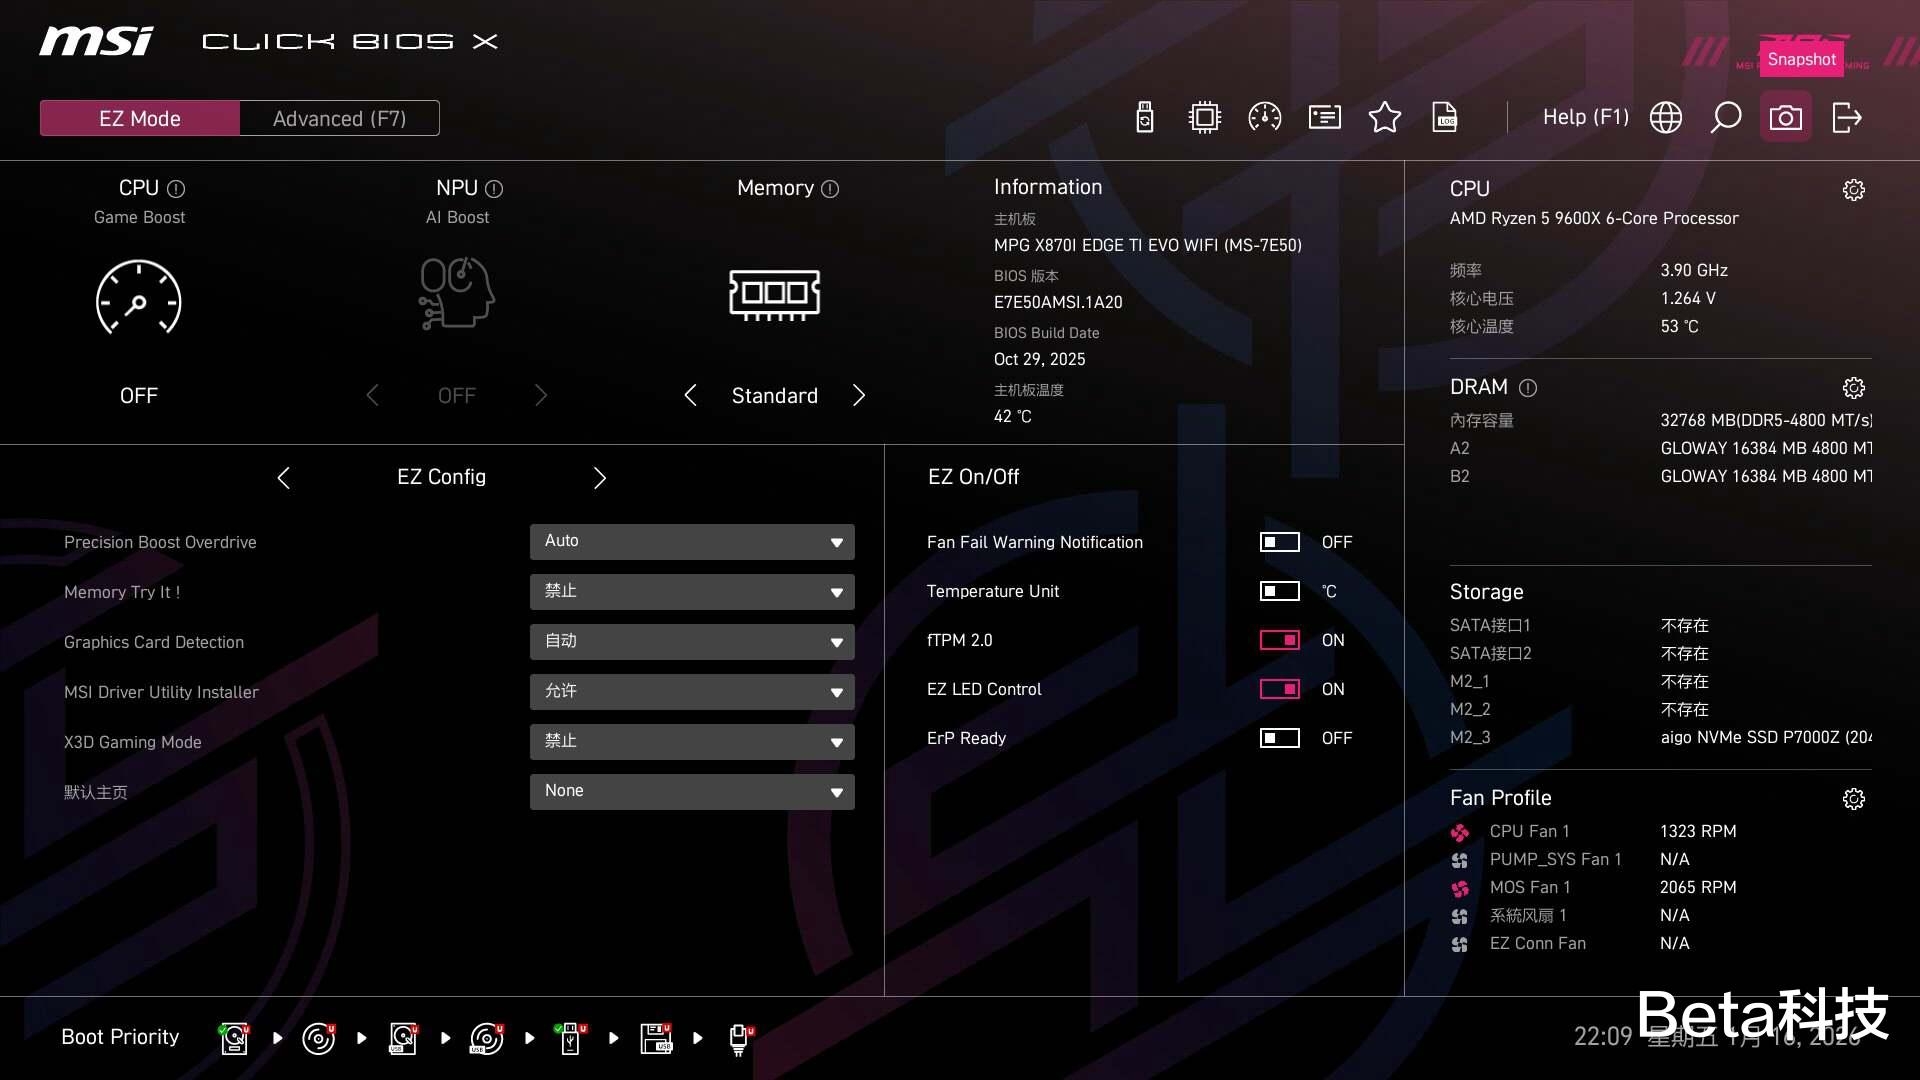
Task: Click the hardware monitor gauge toolbar icon
Action: tap(1265, 118)
